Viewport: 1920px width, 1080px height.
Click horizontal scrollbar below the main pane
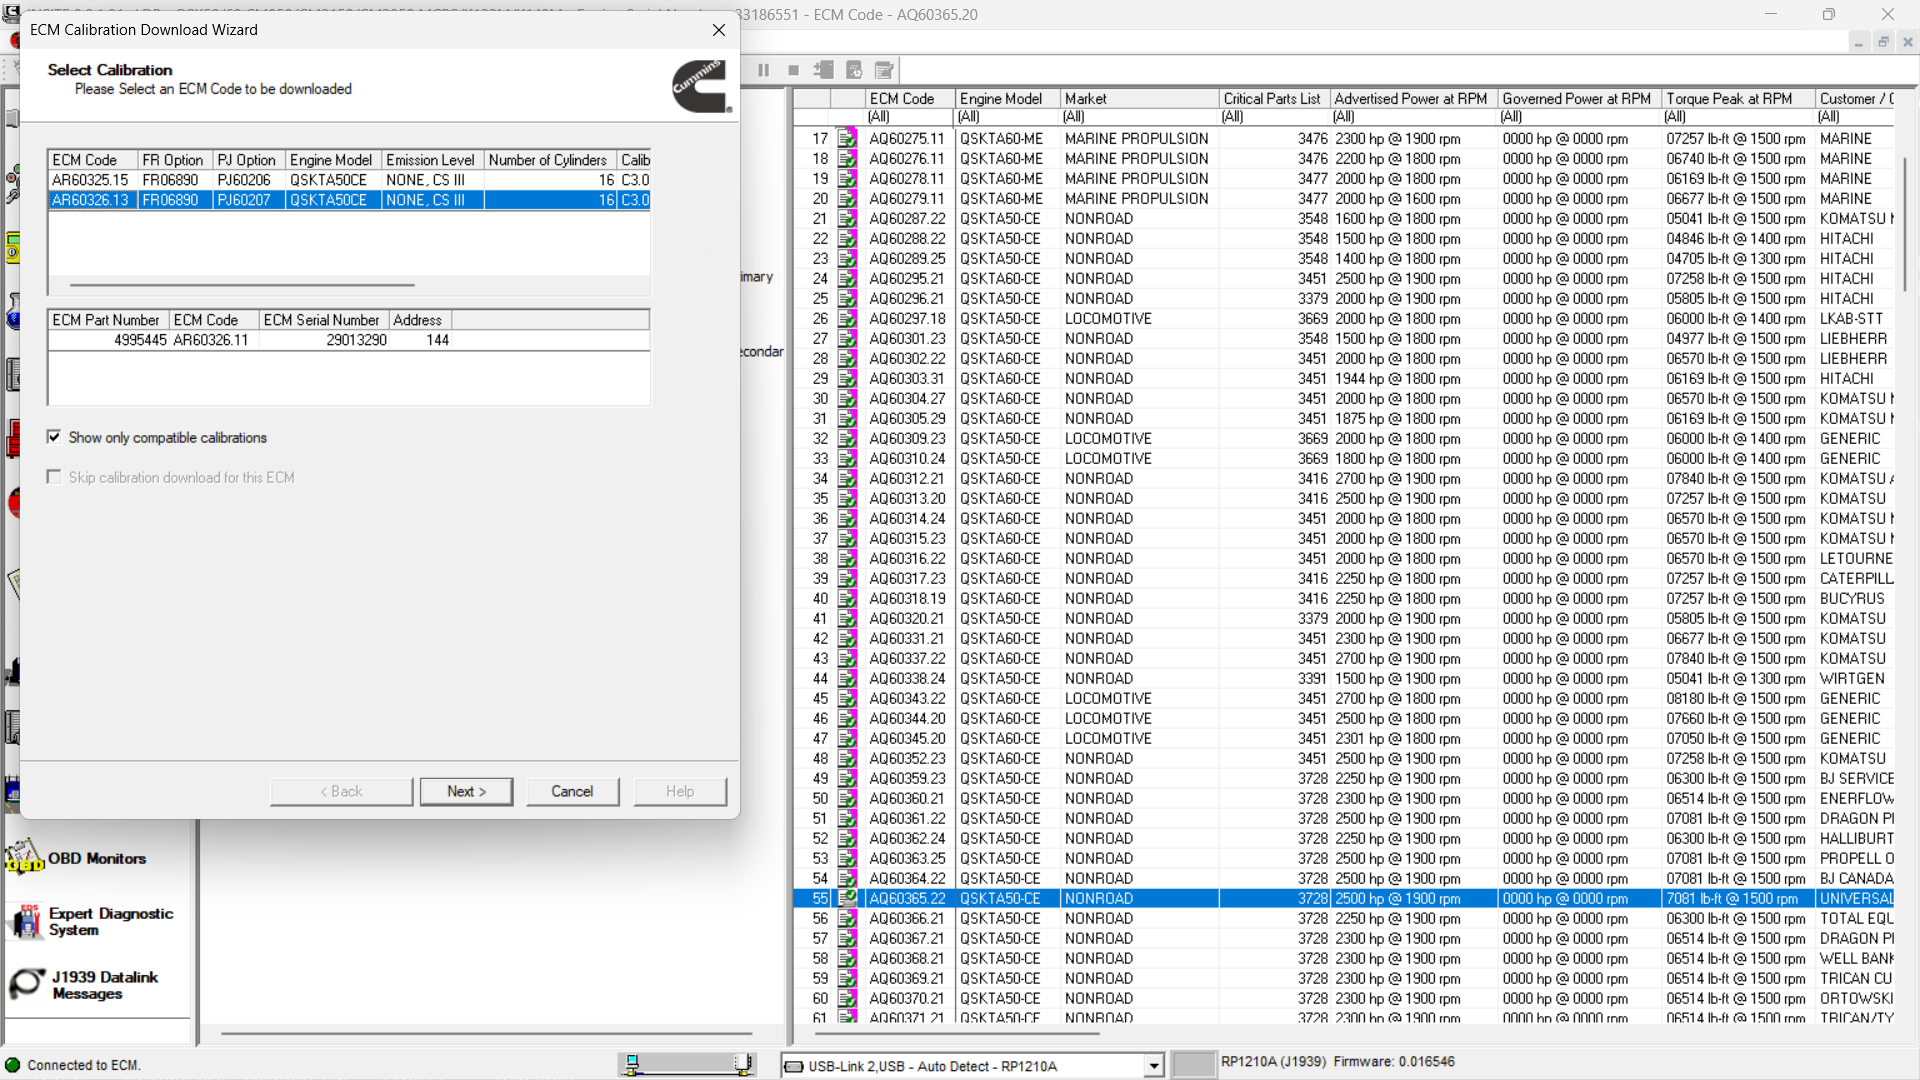(486, 1033)
